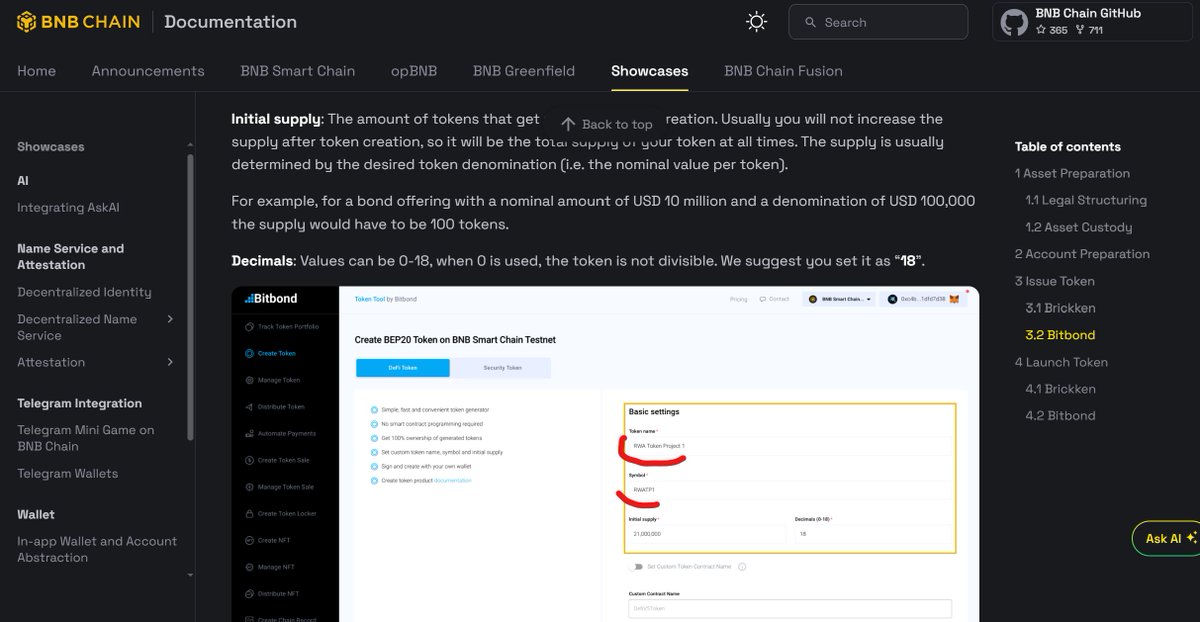The image size is (1200, 622).
Task: Click the sidebar scroll-up arrow
Action: point(190,146)
